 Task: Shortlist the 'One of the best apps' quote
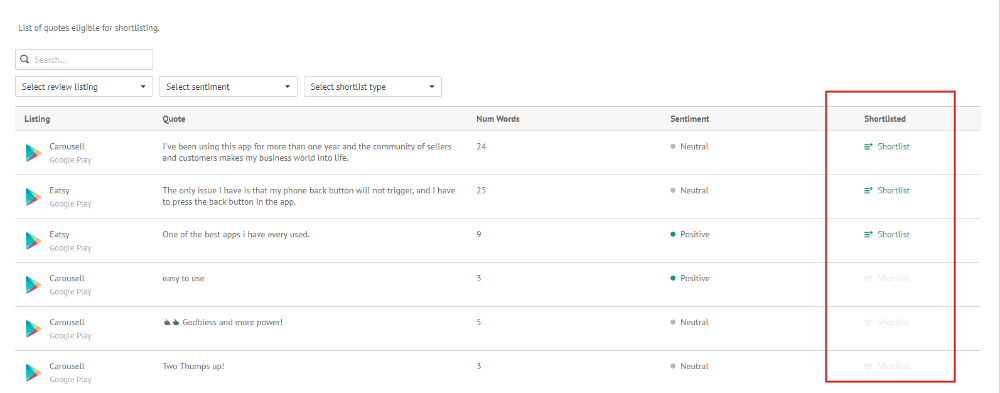(886, 235)
